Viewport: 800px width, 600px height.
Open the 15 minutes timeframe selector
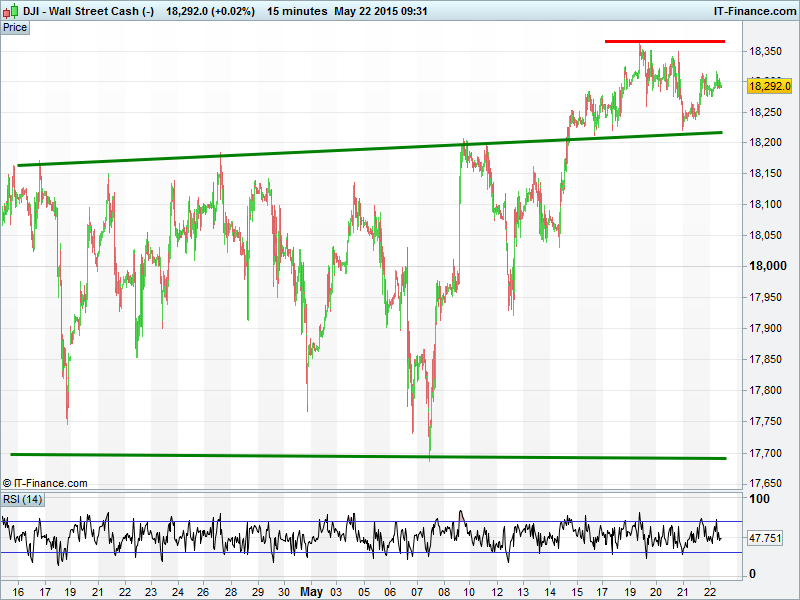click(x=297, y=11)
